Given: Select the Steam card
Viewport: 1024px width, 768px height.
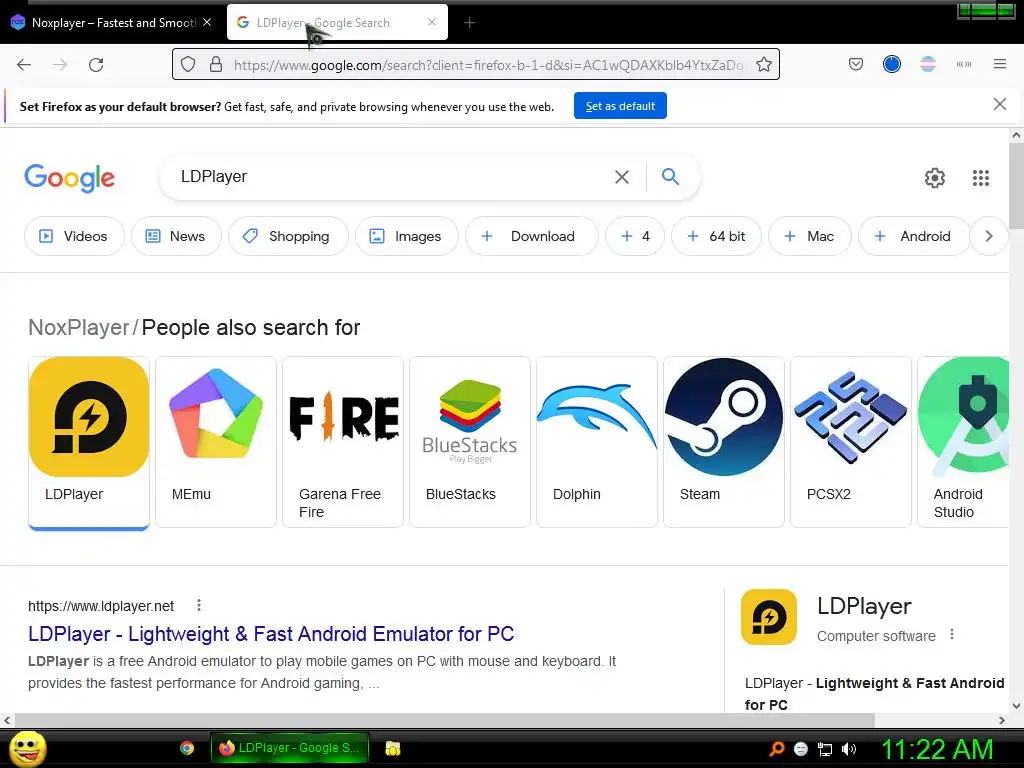Looking at the screenshot, I should pyautogui.click(x=724, y=442).
